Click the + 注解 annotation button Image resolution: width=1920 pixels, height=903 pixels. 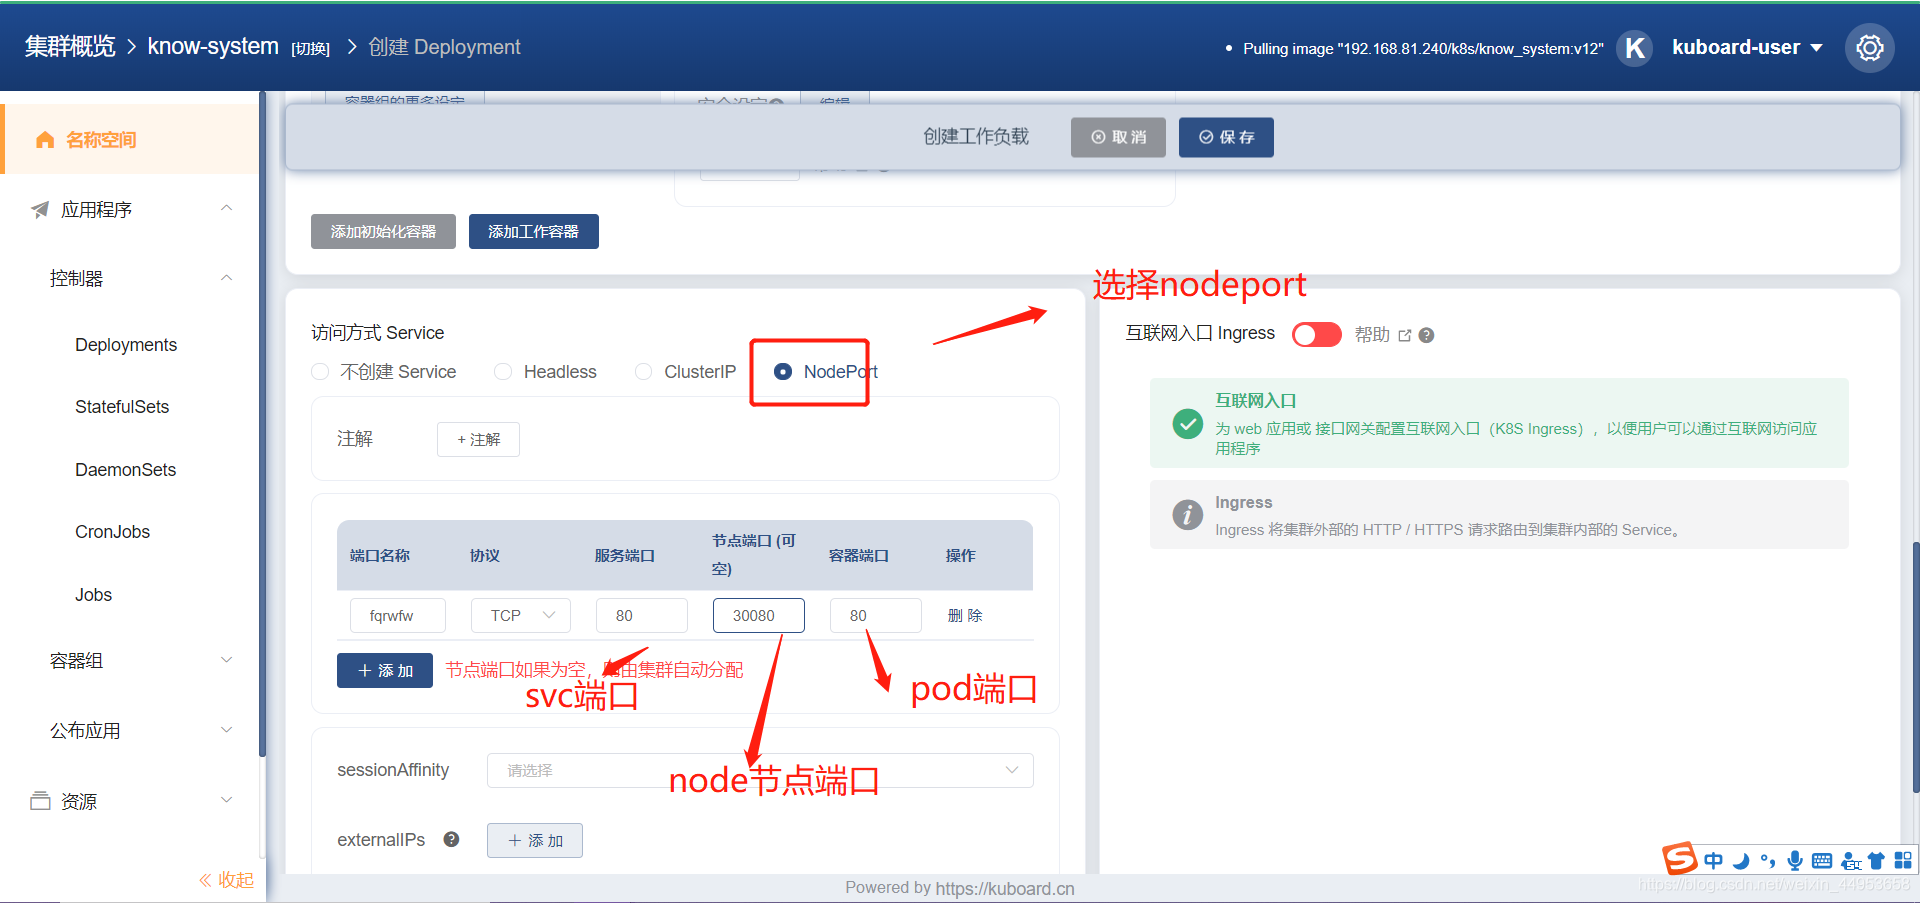click(478, 439)
